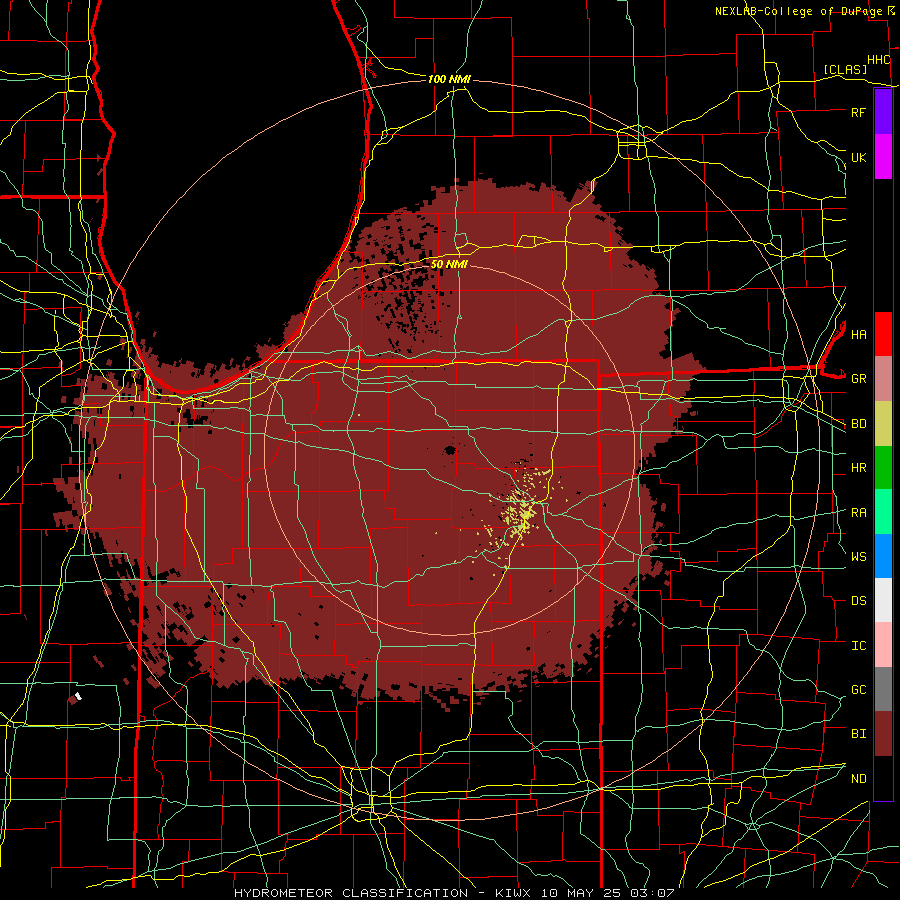Click the GC legend label
The height and width of the screenshot is (900, 900).
[x=858, y=690]
